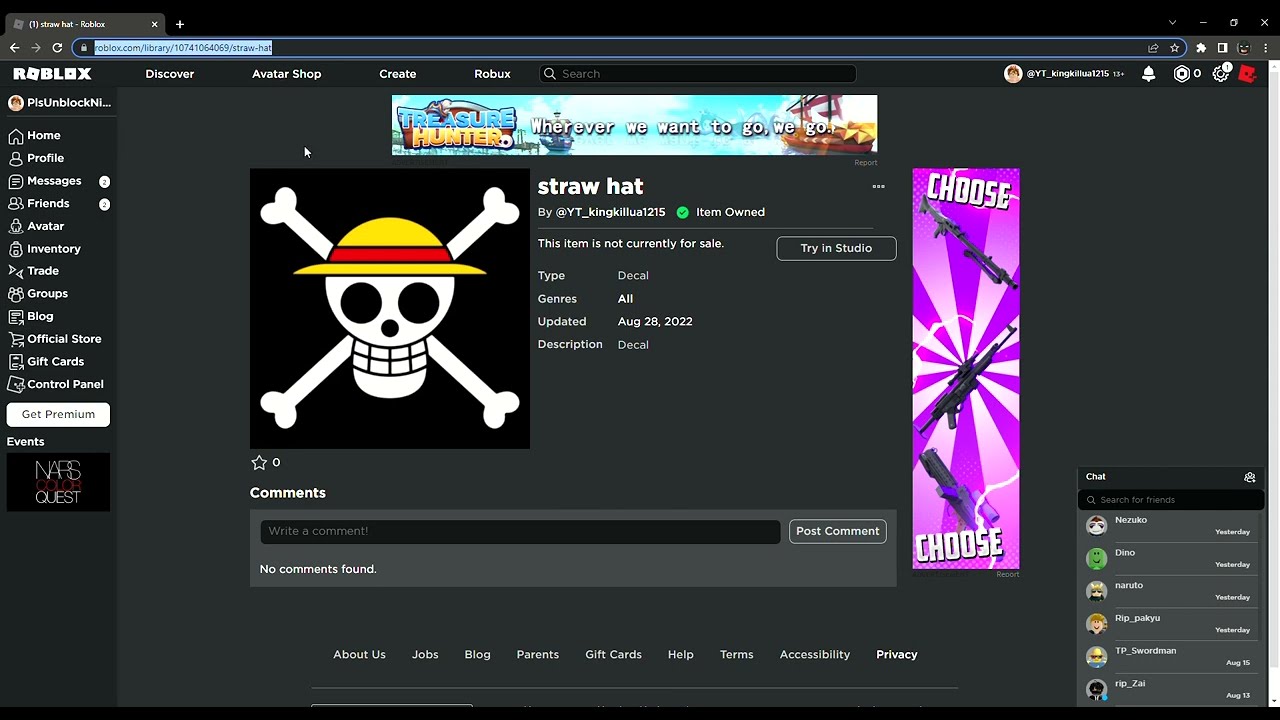The height and width of the screenshot is (720, 1280).
Task: Click the Friends icon in the sidebar
Action: pyautogui.click(x=16, y=204)
